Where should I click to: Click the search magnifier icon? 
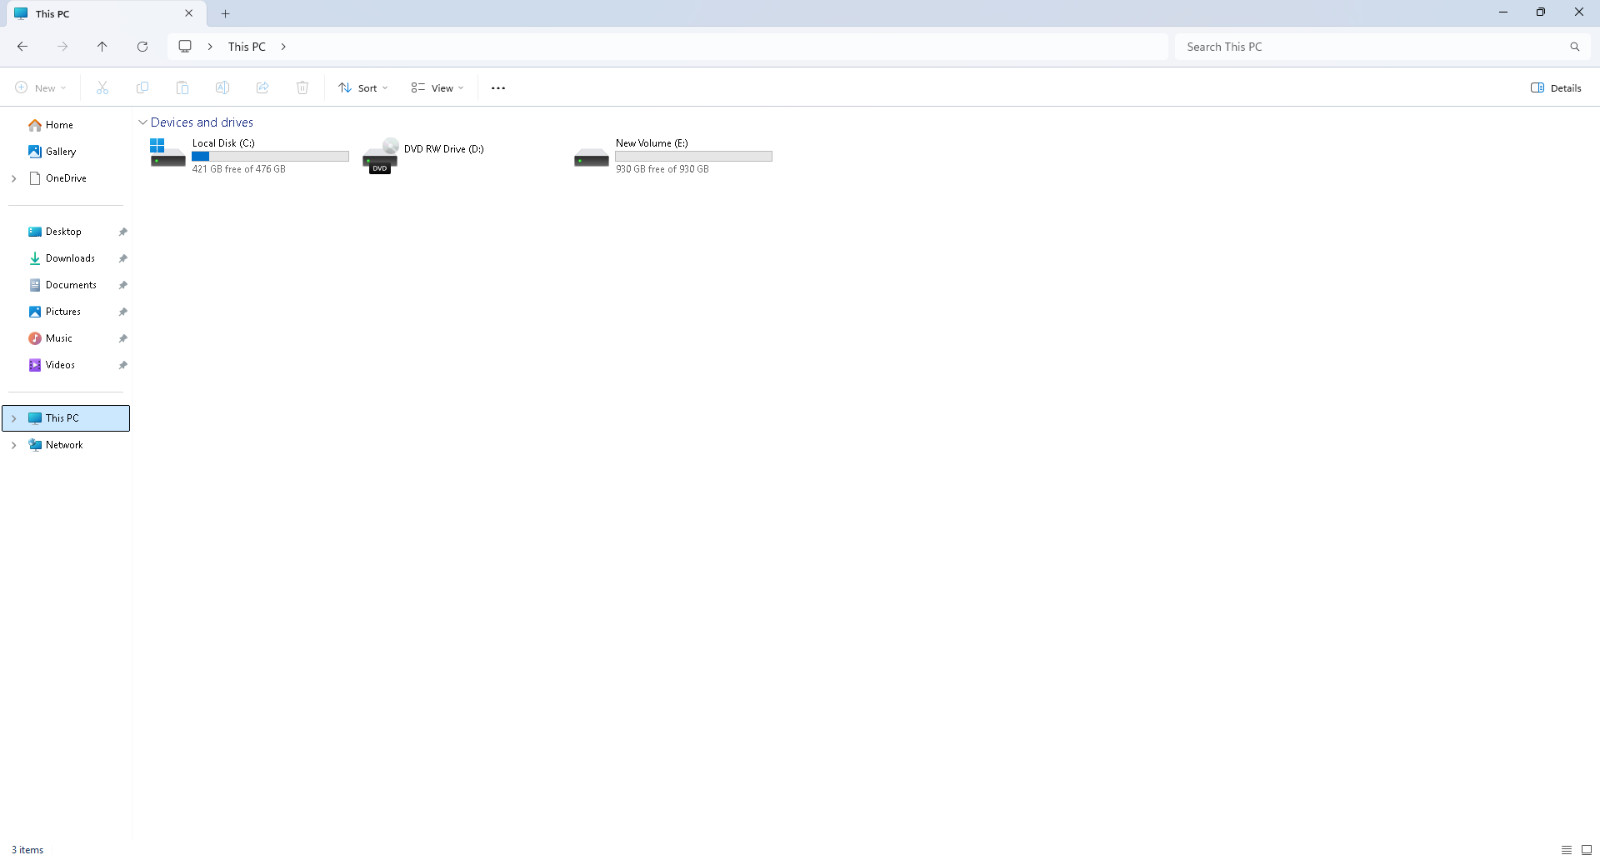1574,47
